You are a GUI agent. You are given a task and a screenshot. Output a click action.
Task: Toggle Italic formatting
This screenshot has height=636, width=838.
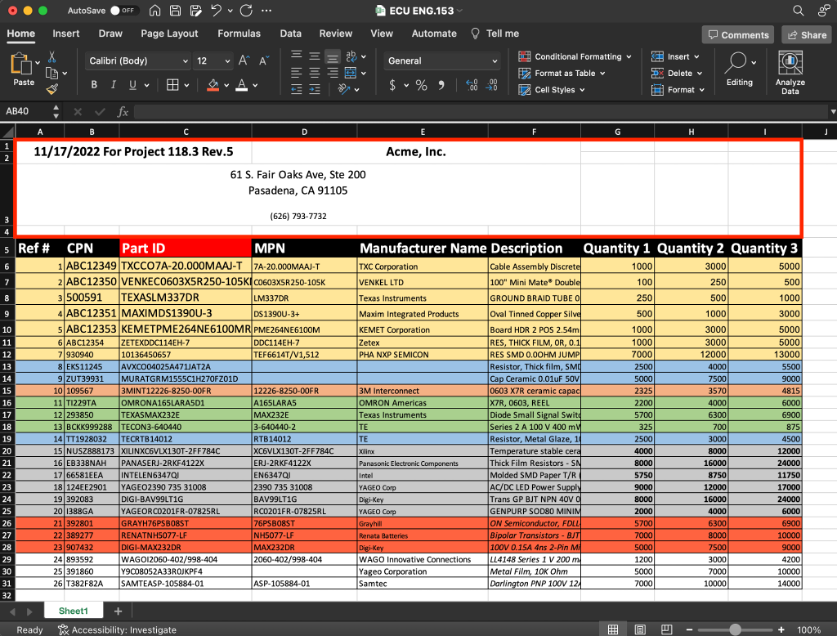[113, 84]
